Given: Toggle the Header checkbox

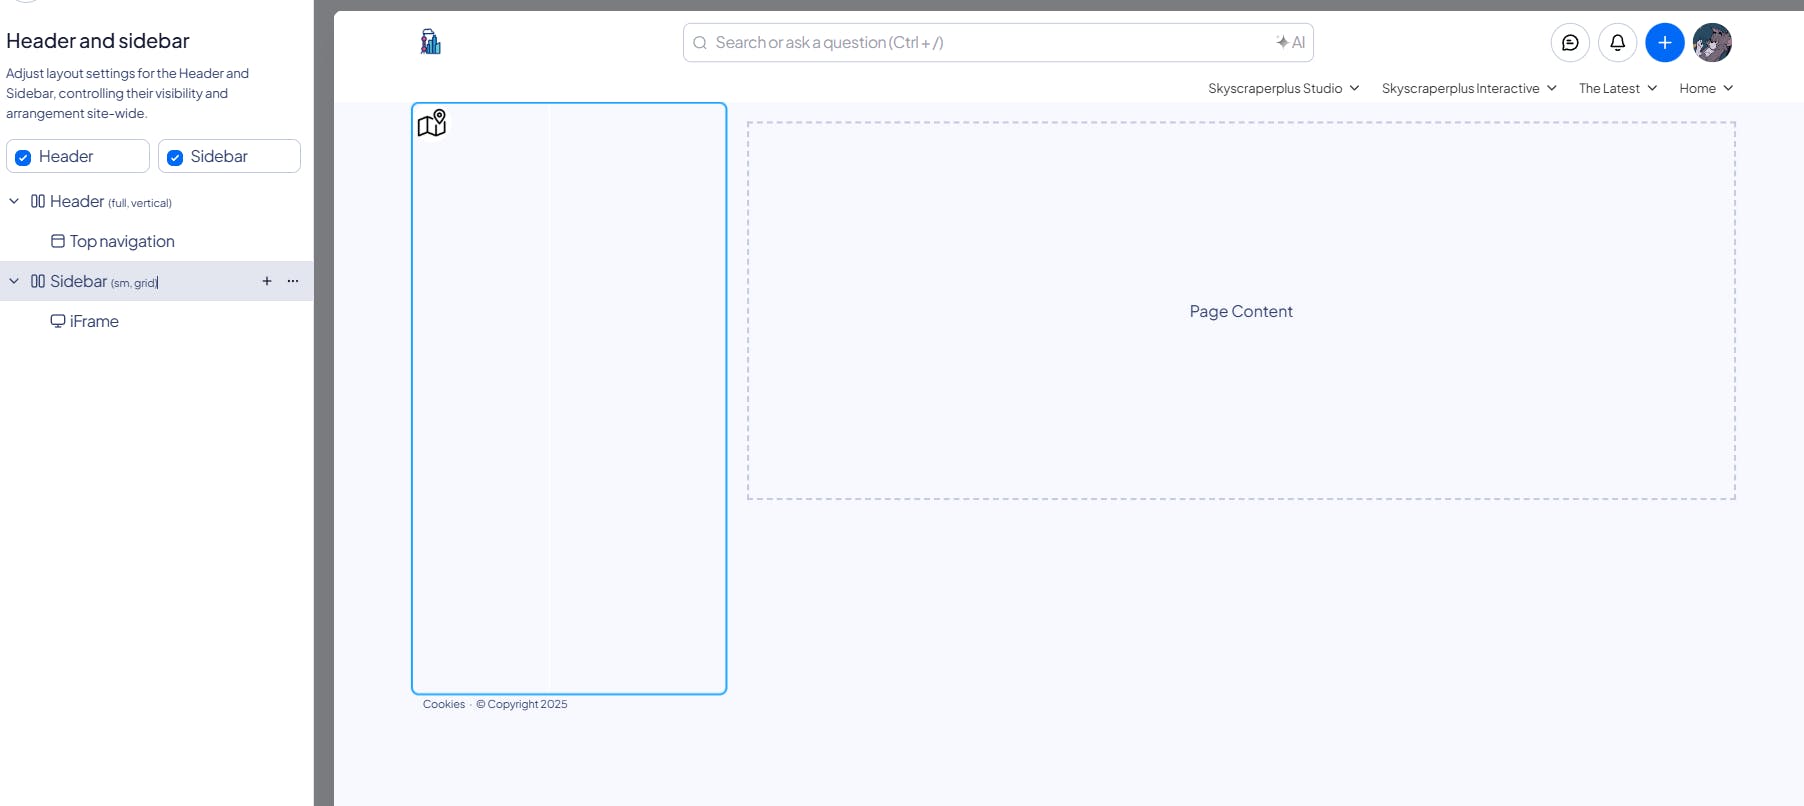Looking at the screenshot, I should [x=23, y=157].
